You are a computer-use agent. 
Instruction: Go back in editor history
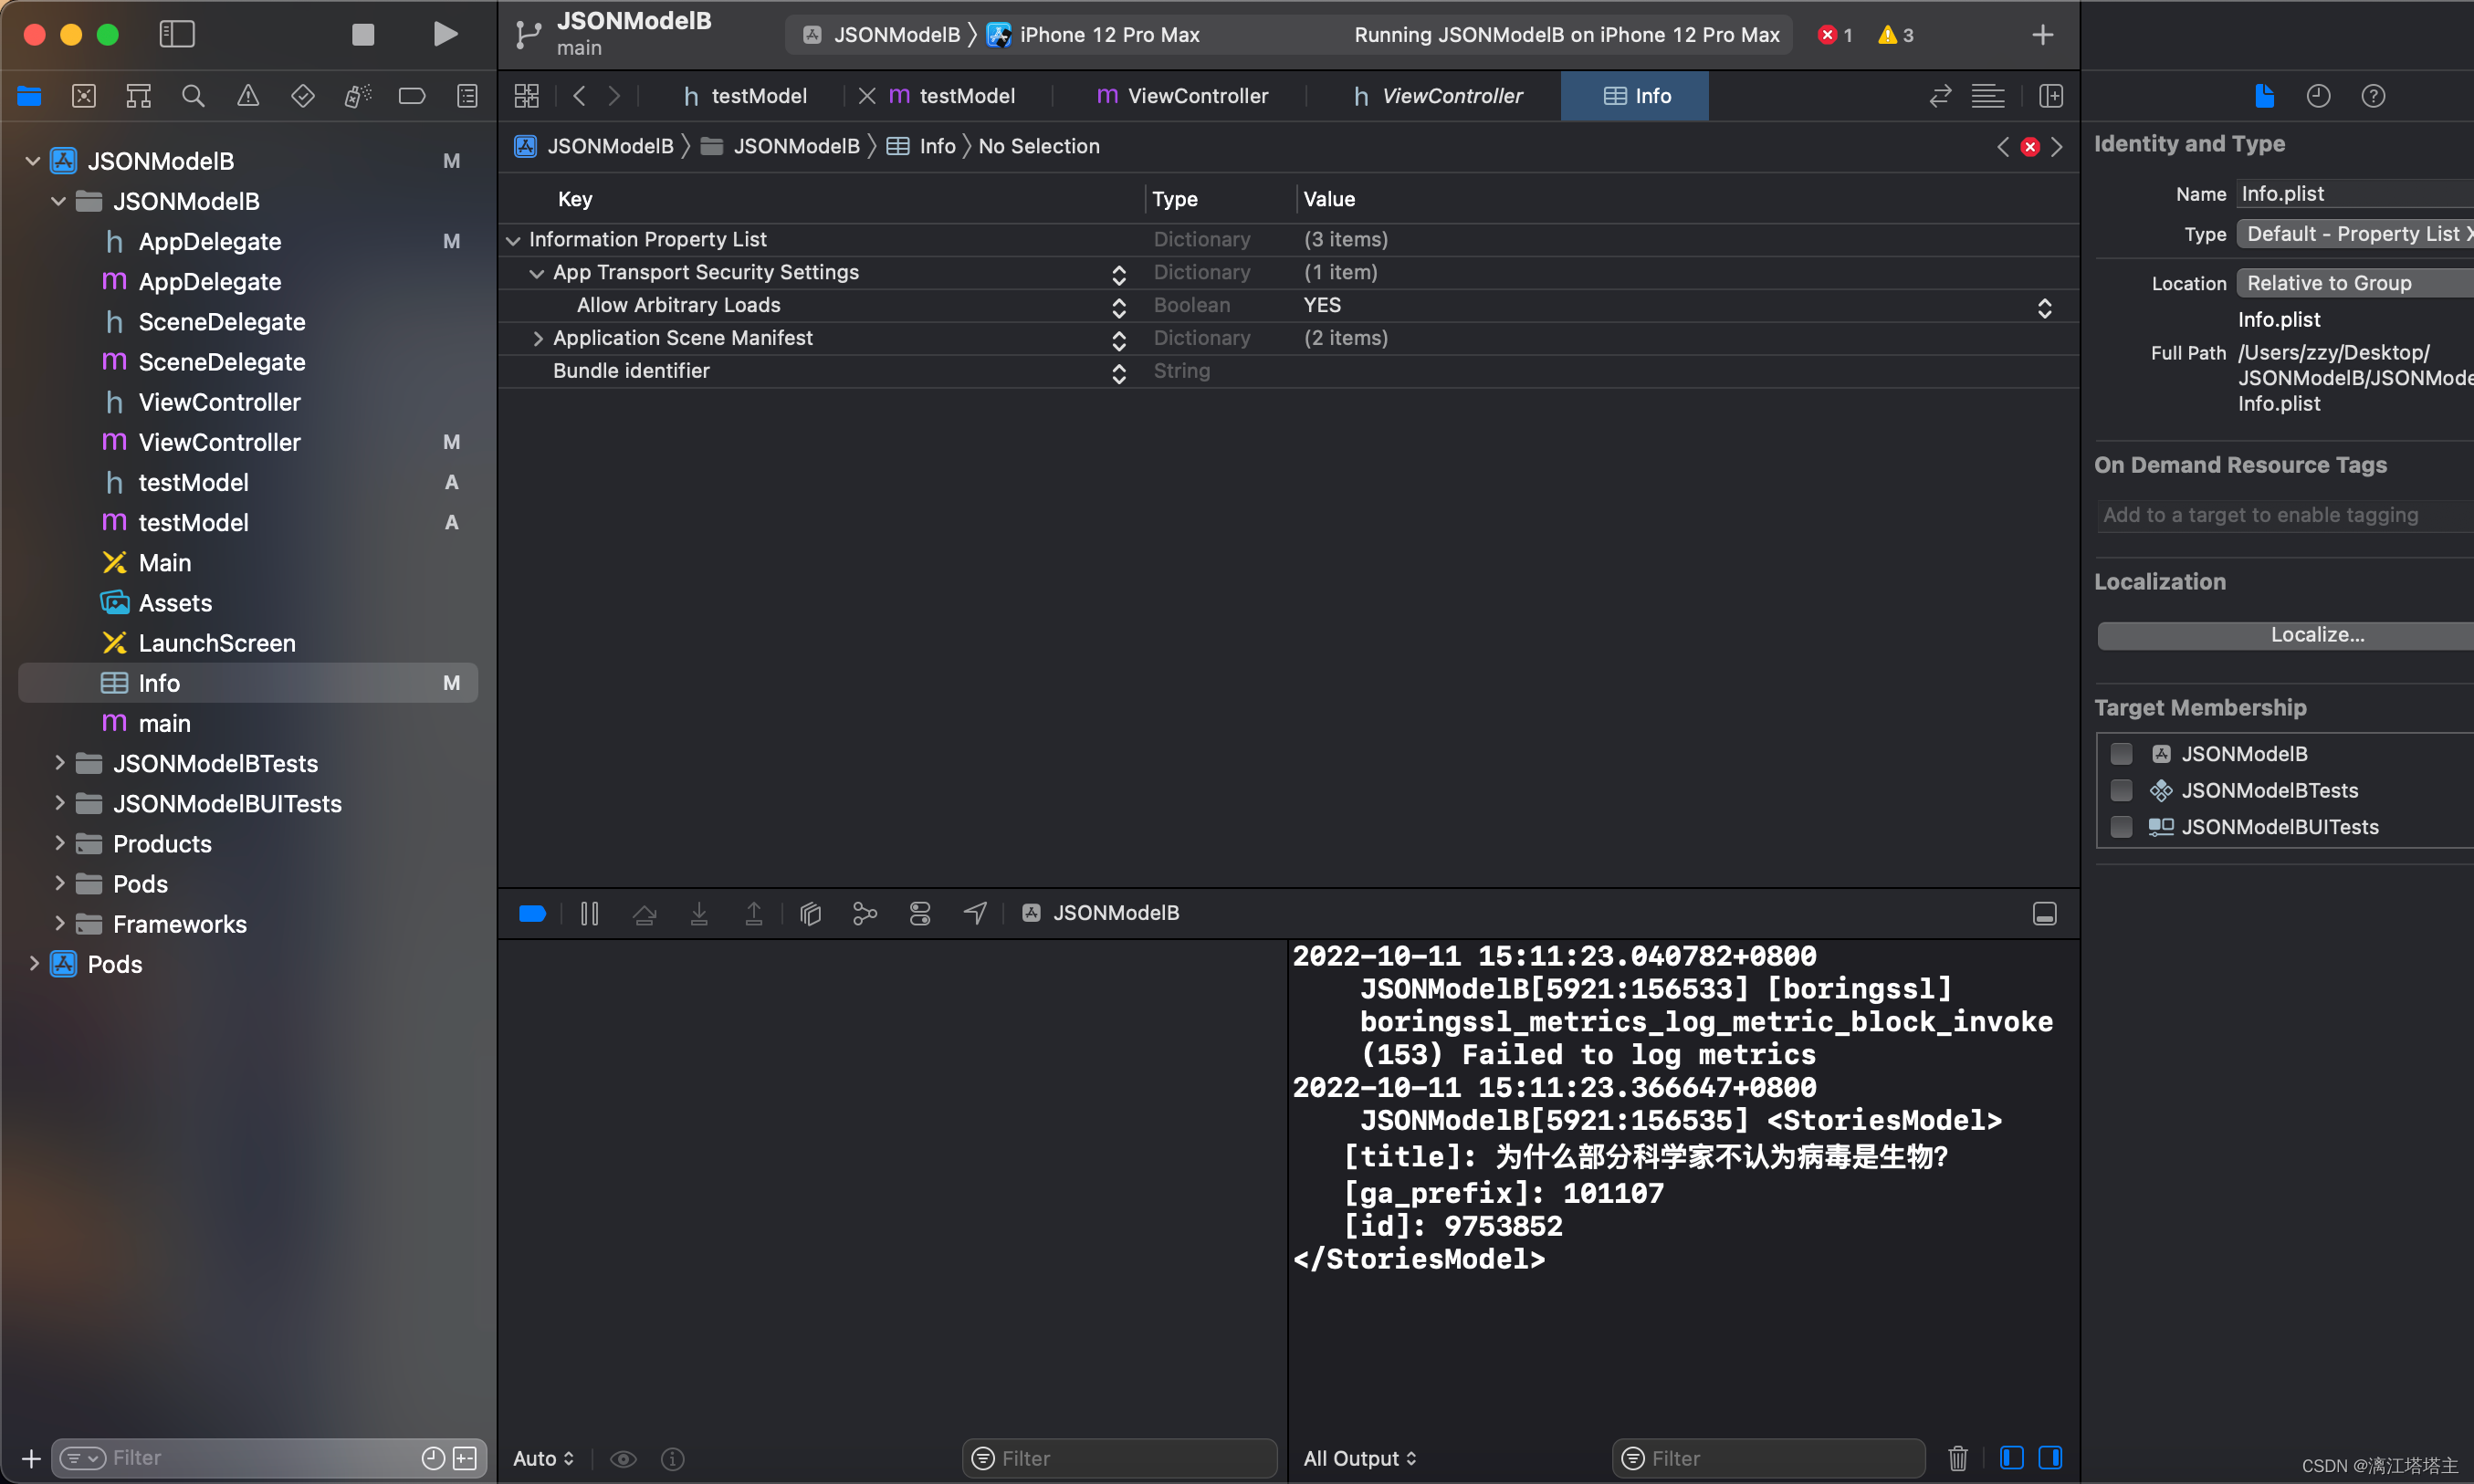pyautogui.click(x=579, y=96)
